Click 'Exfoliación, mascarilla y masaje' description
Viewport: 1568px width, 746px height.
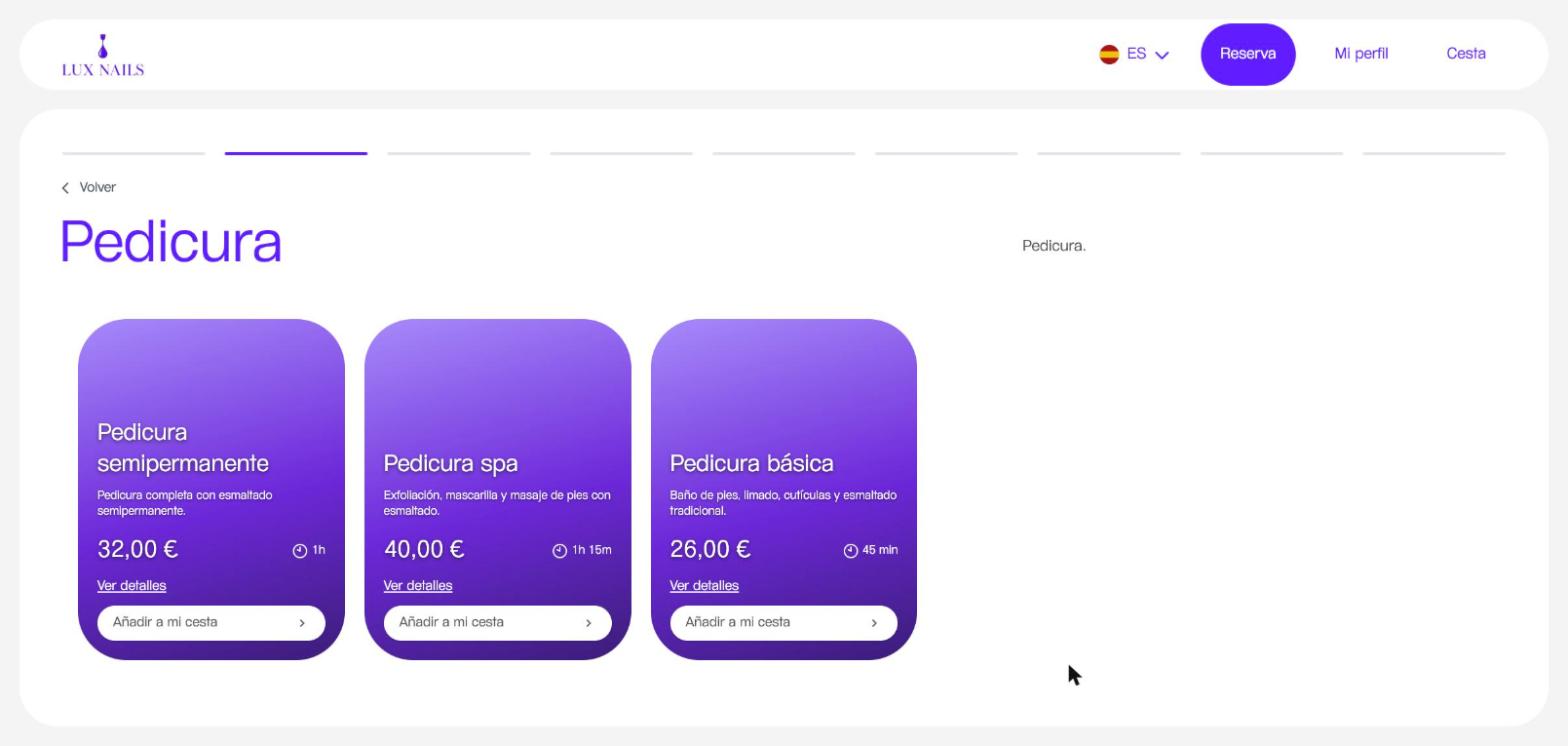click(497, 503)
